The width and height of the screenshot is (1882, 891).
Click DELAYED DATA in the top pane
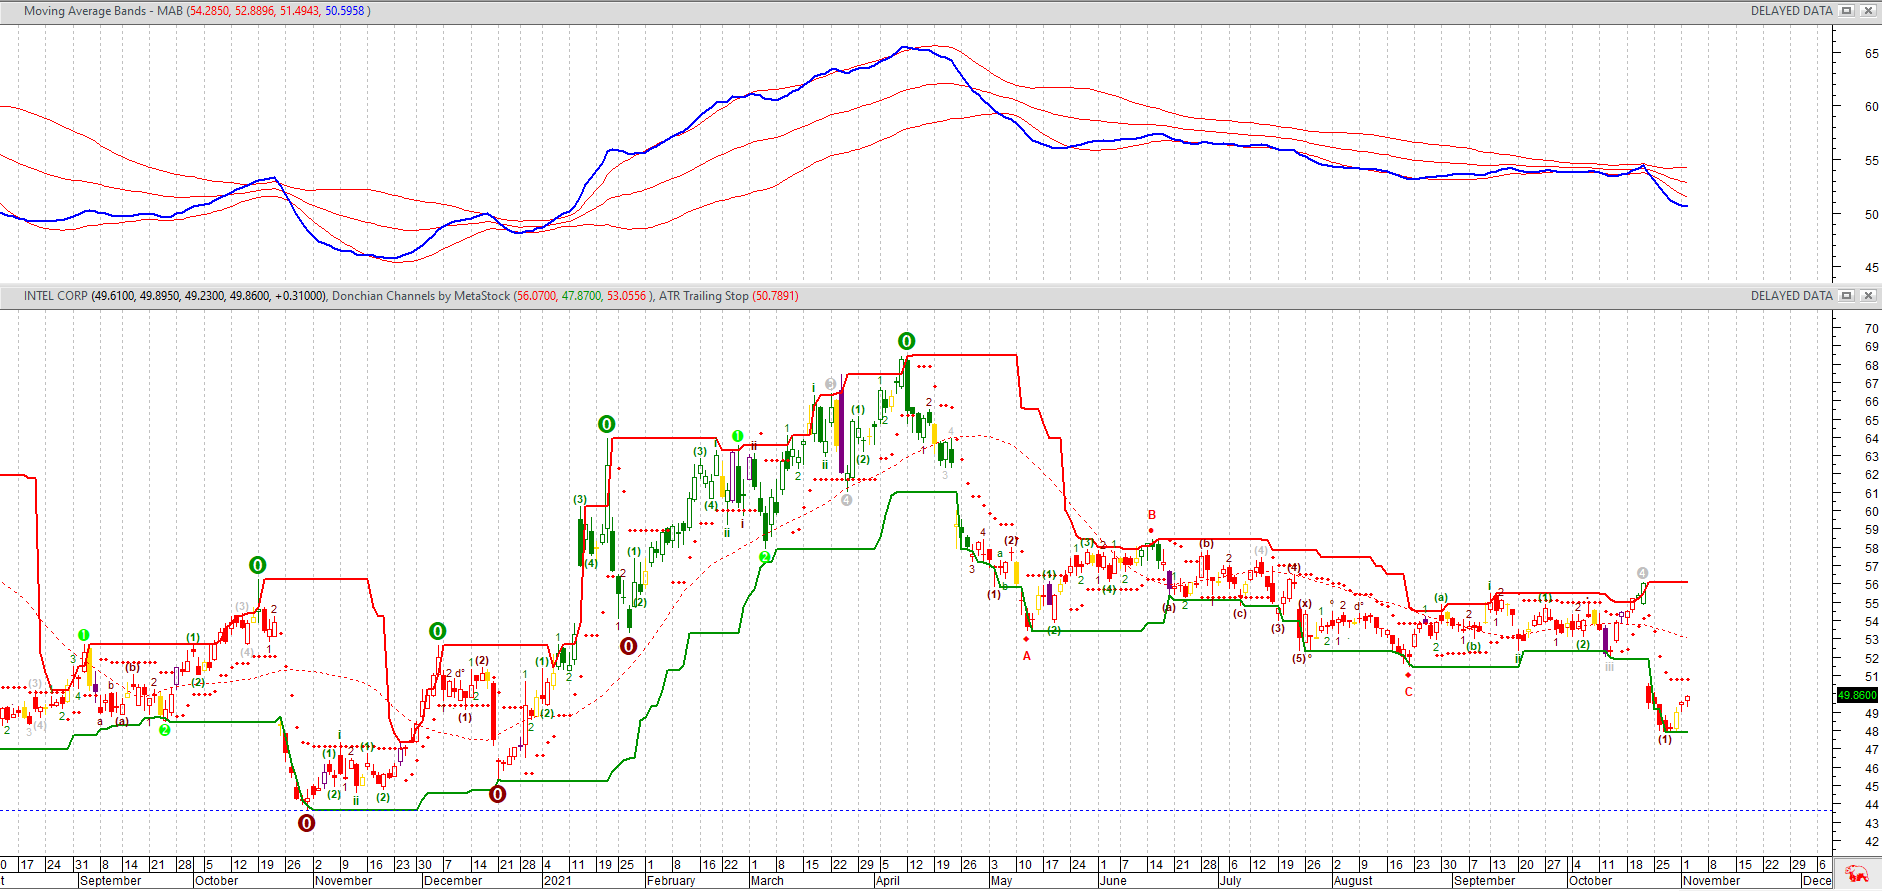tap(1791, 11)
